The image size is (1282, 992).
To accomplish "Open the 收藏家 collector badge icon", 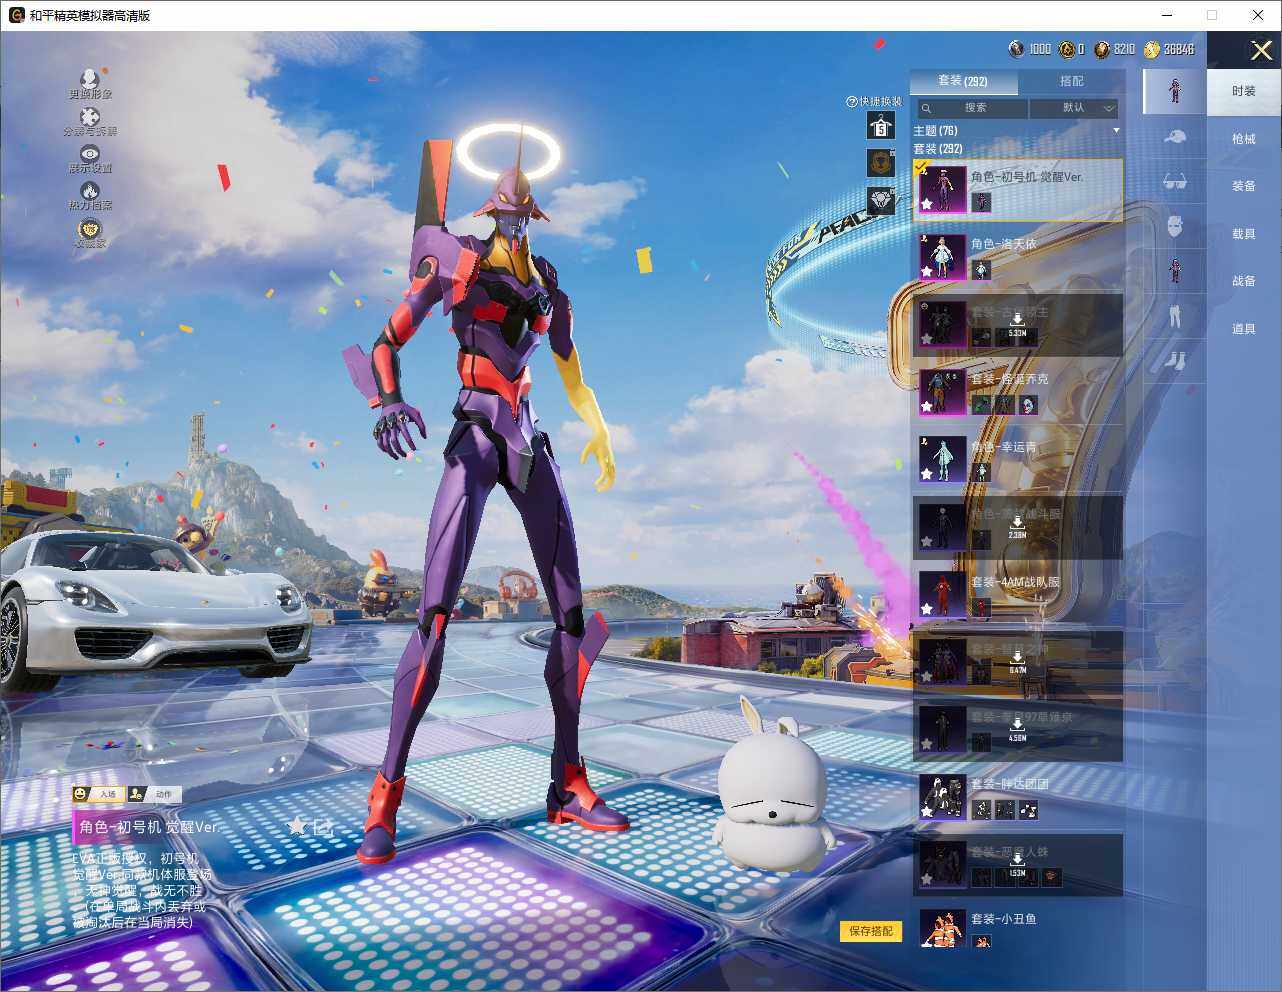I will pyautogui.click(x=90, y=228).
